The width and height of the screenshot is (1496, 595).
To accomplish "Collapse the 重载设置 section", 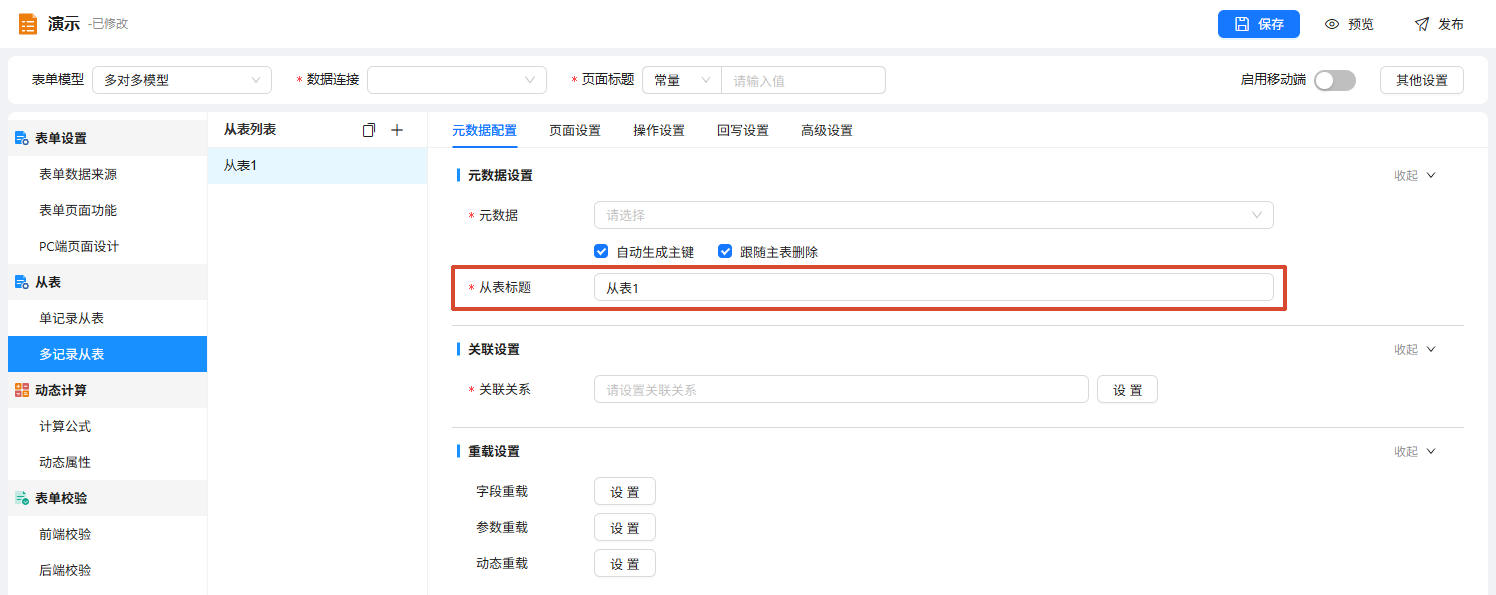I will [x=1415, y=451].
